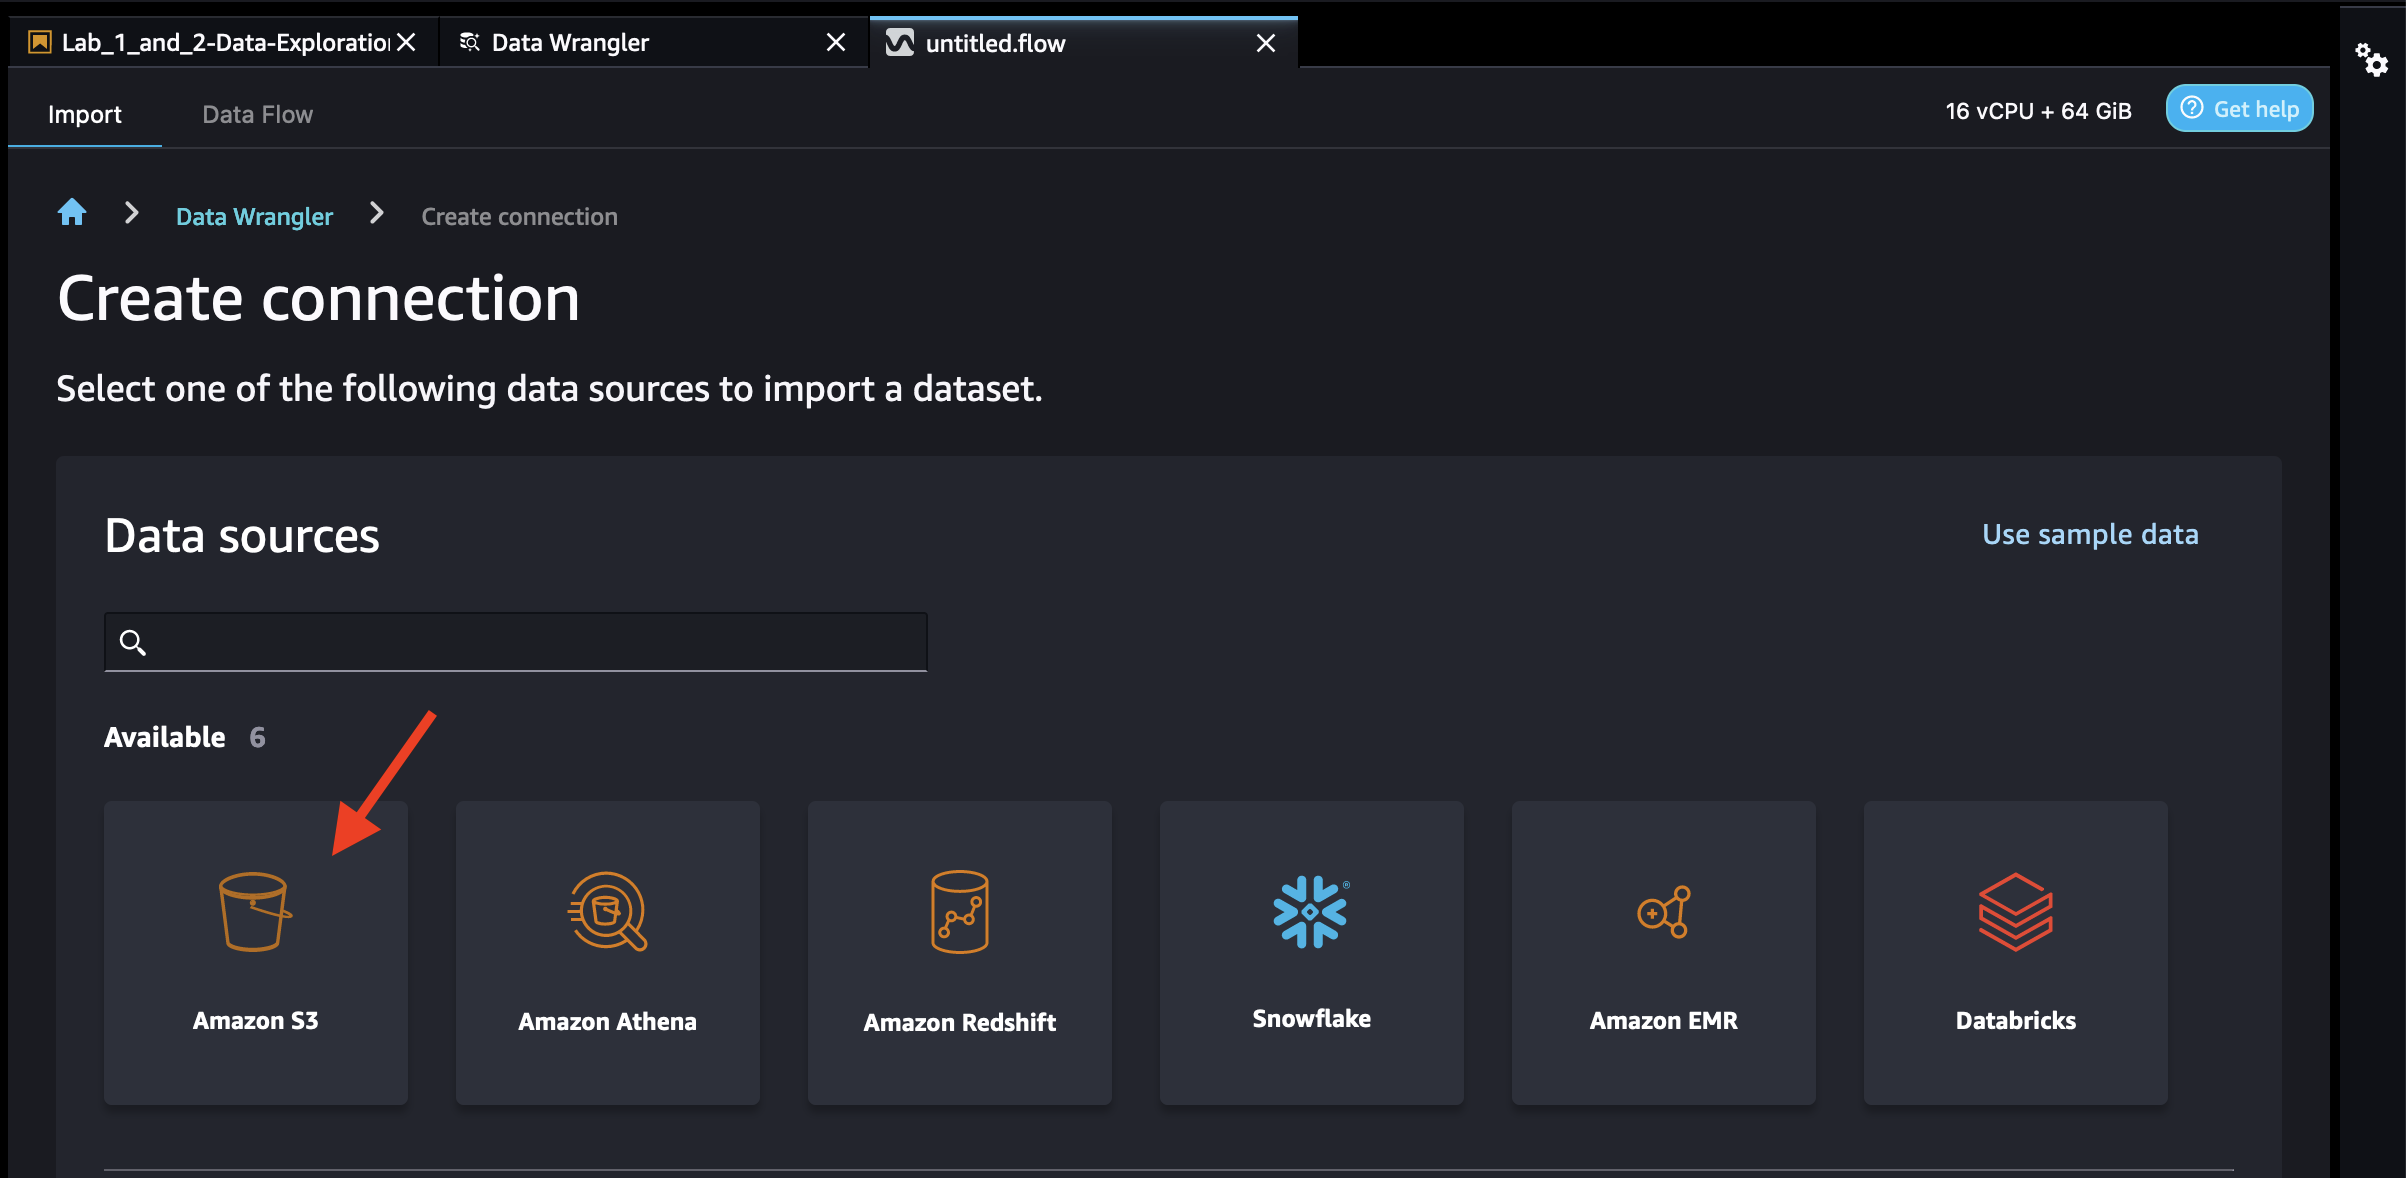Click the 16 vCPU + 64 GiB instance label

click(2039, 111)
